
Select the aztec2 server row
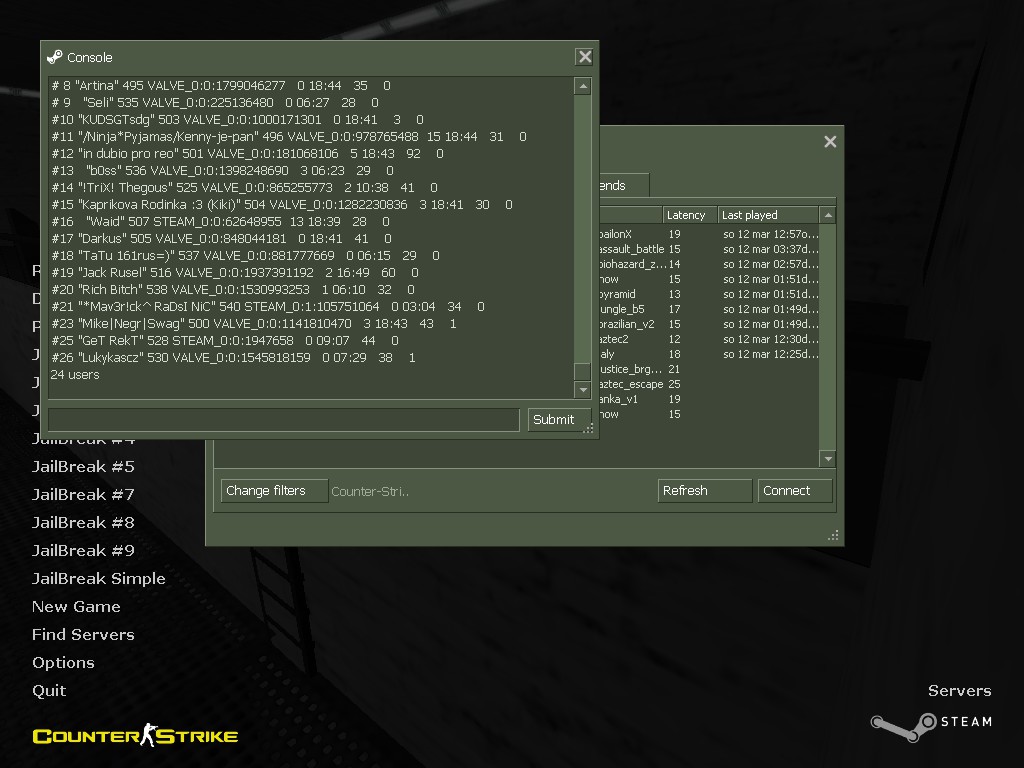click(709, 339)
